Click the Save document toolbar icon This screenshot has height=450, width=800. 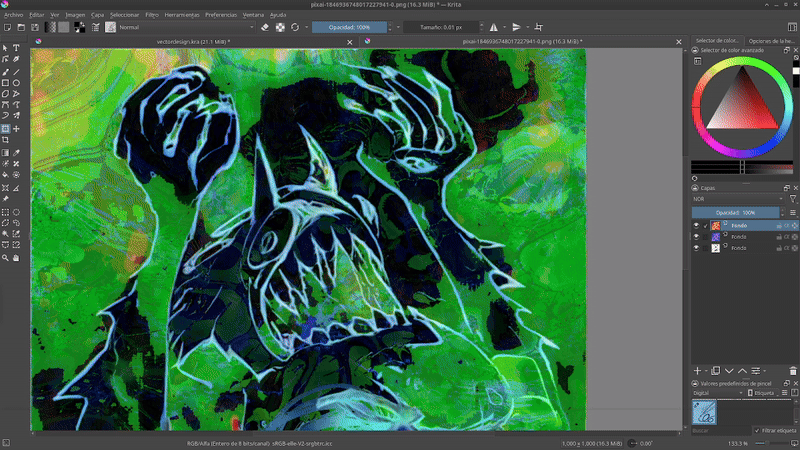(x=35, y=27)
